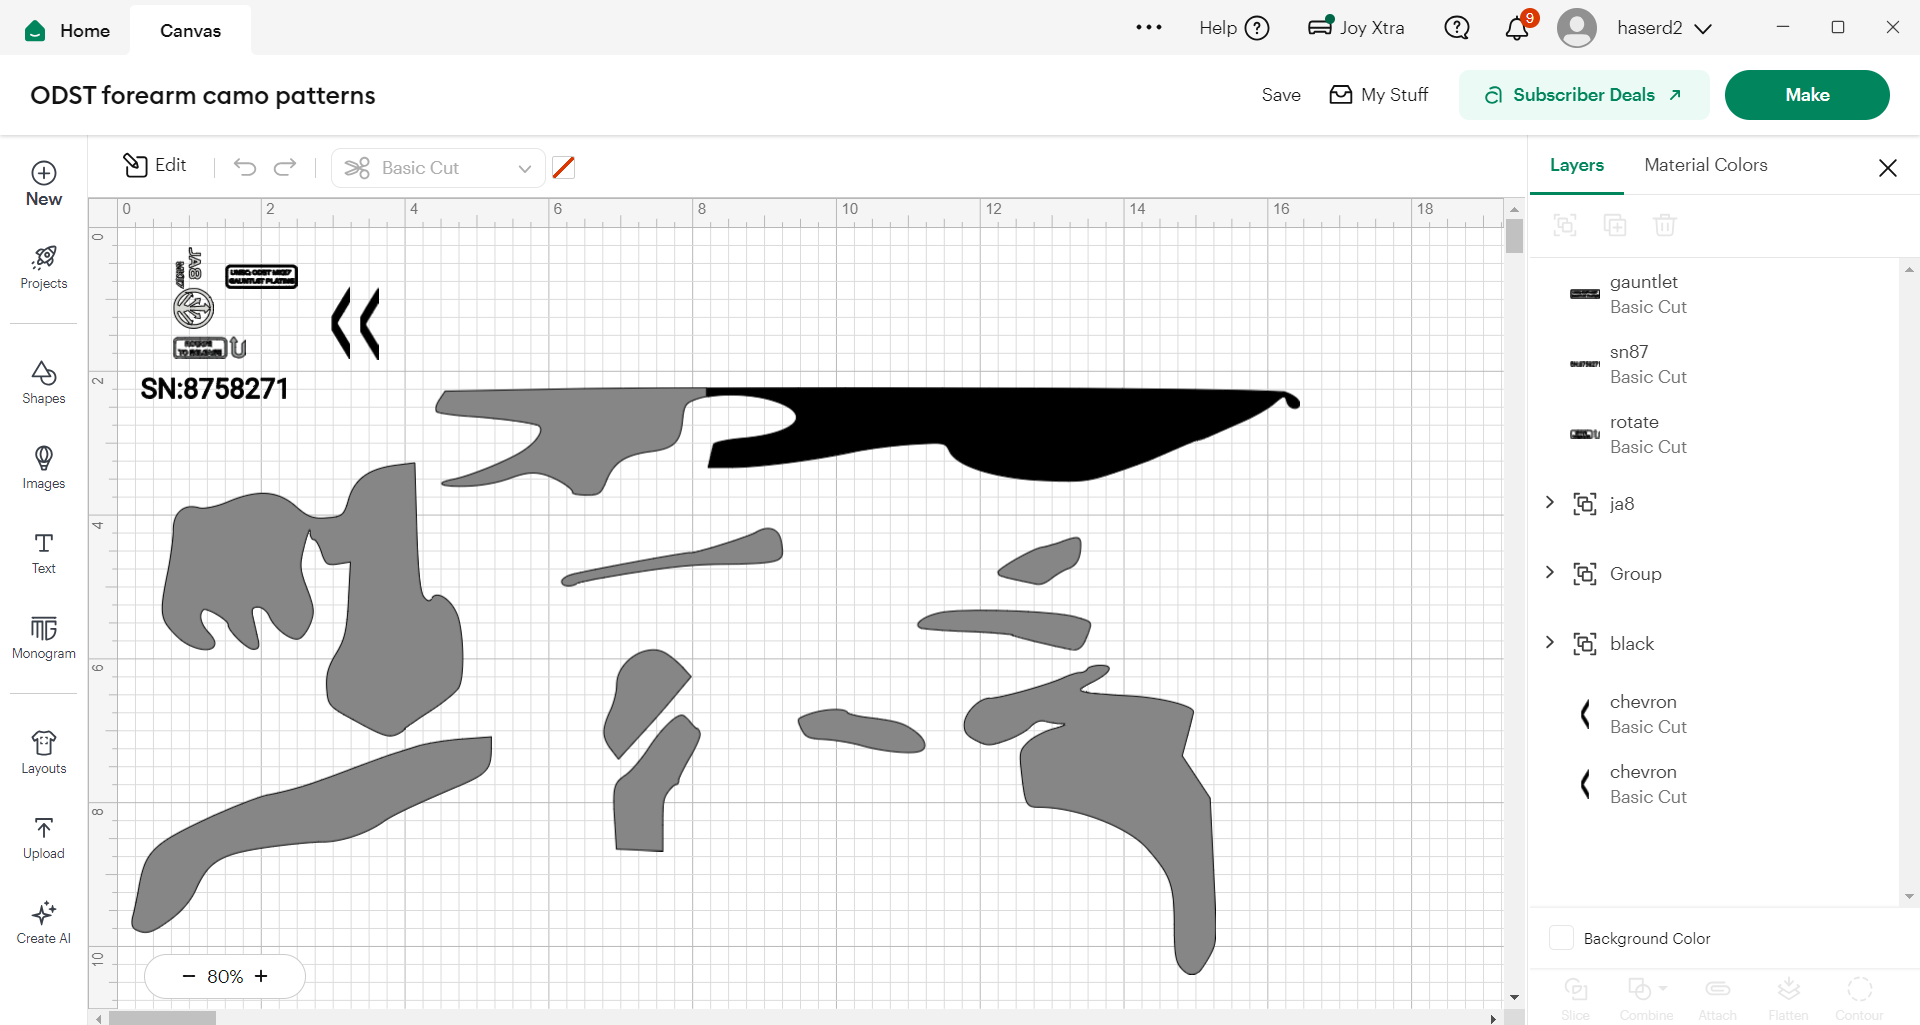The height and width of the screenshot is (1025, 1920).
Task: Select the Canvas tab
Action: pos(190,30)
